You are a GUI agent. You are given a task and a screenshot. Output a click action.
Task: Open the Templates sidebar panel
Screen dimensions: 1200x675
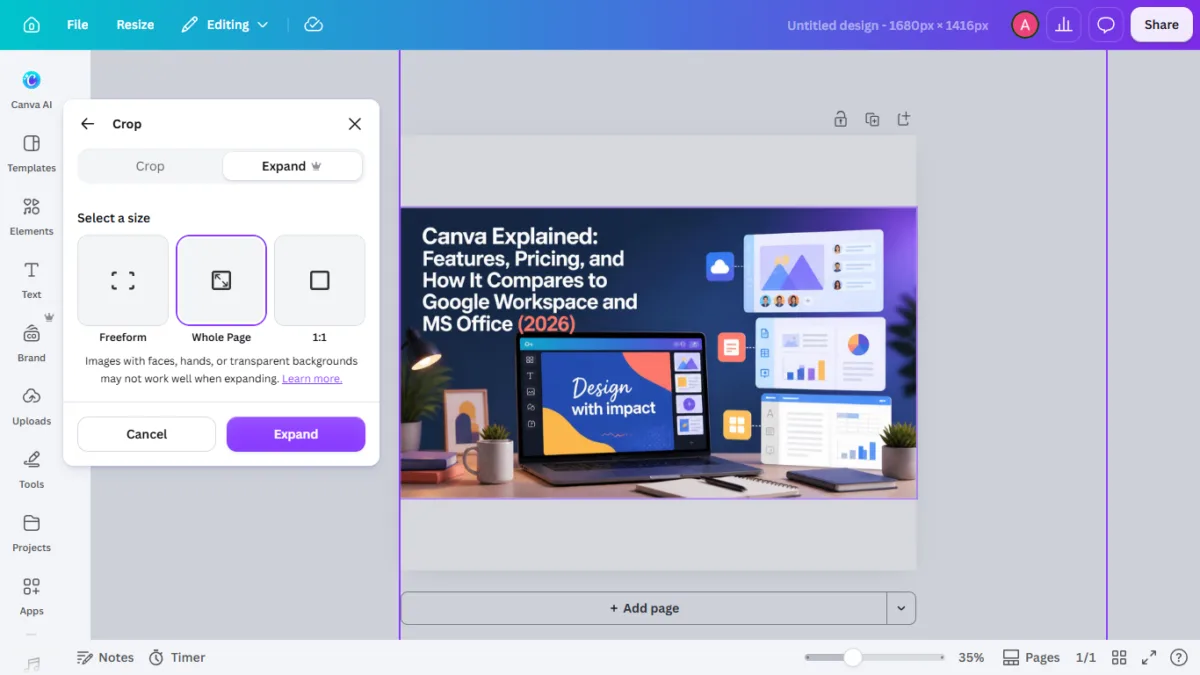click(32, 153)
